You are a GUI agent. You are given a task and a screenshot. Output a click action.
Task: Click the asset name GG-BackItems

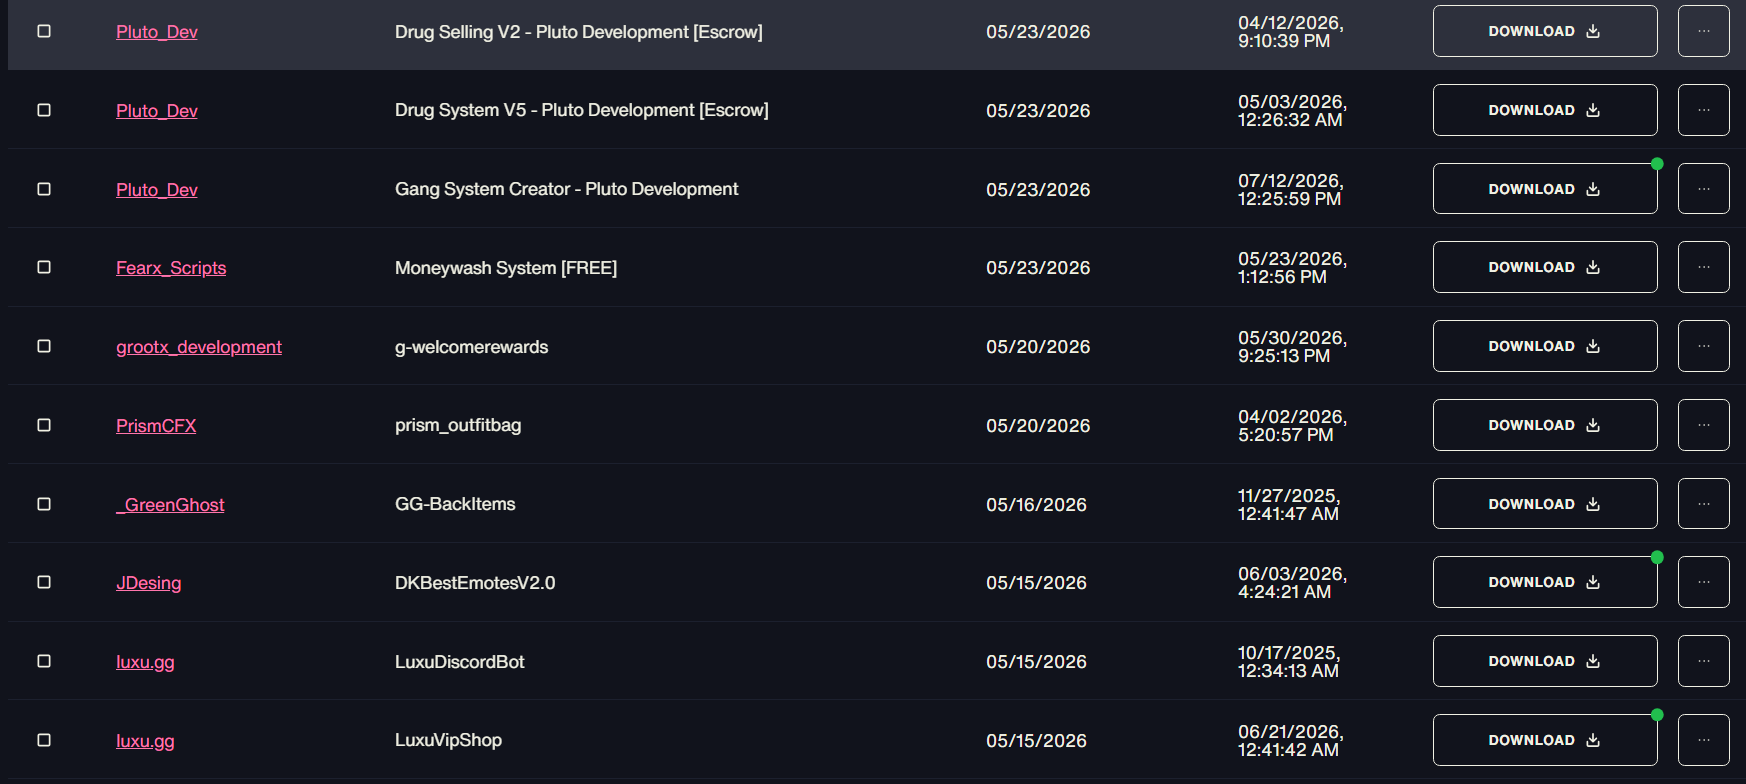[455, 504]
